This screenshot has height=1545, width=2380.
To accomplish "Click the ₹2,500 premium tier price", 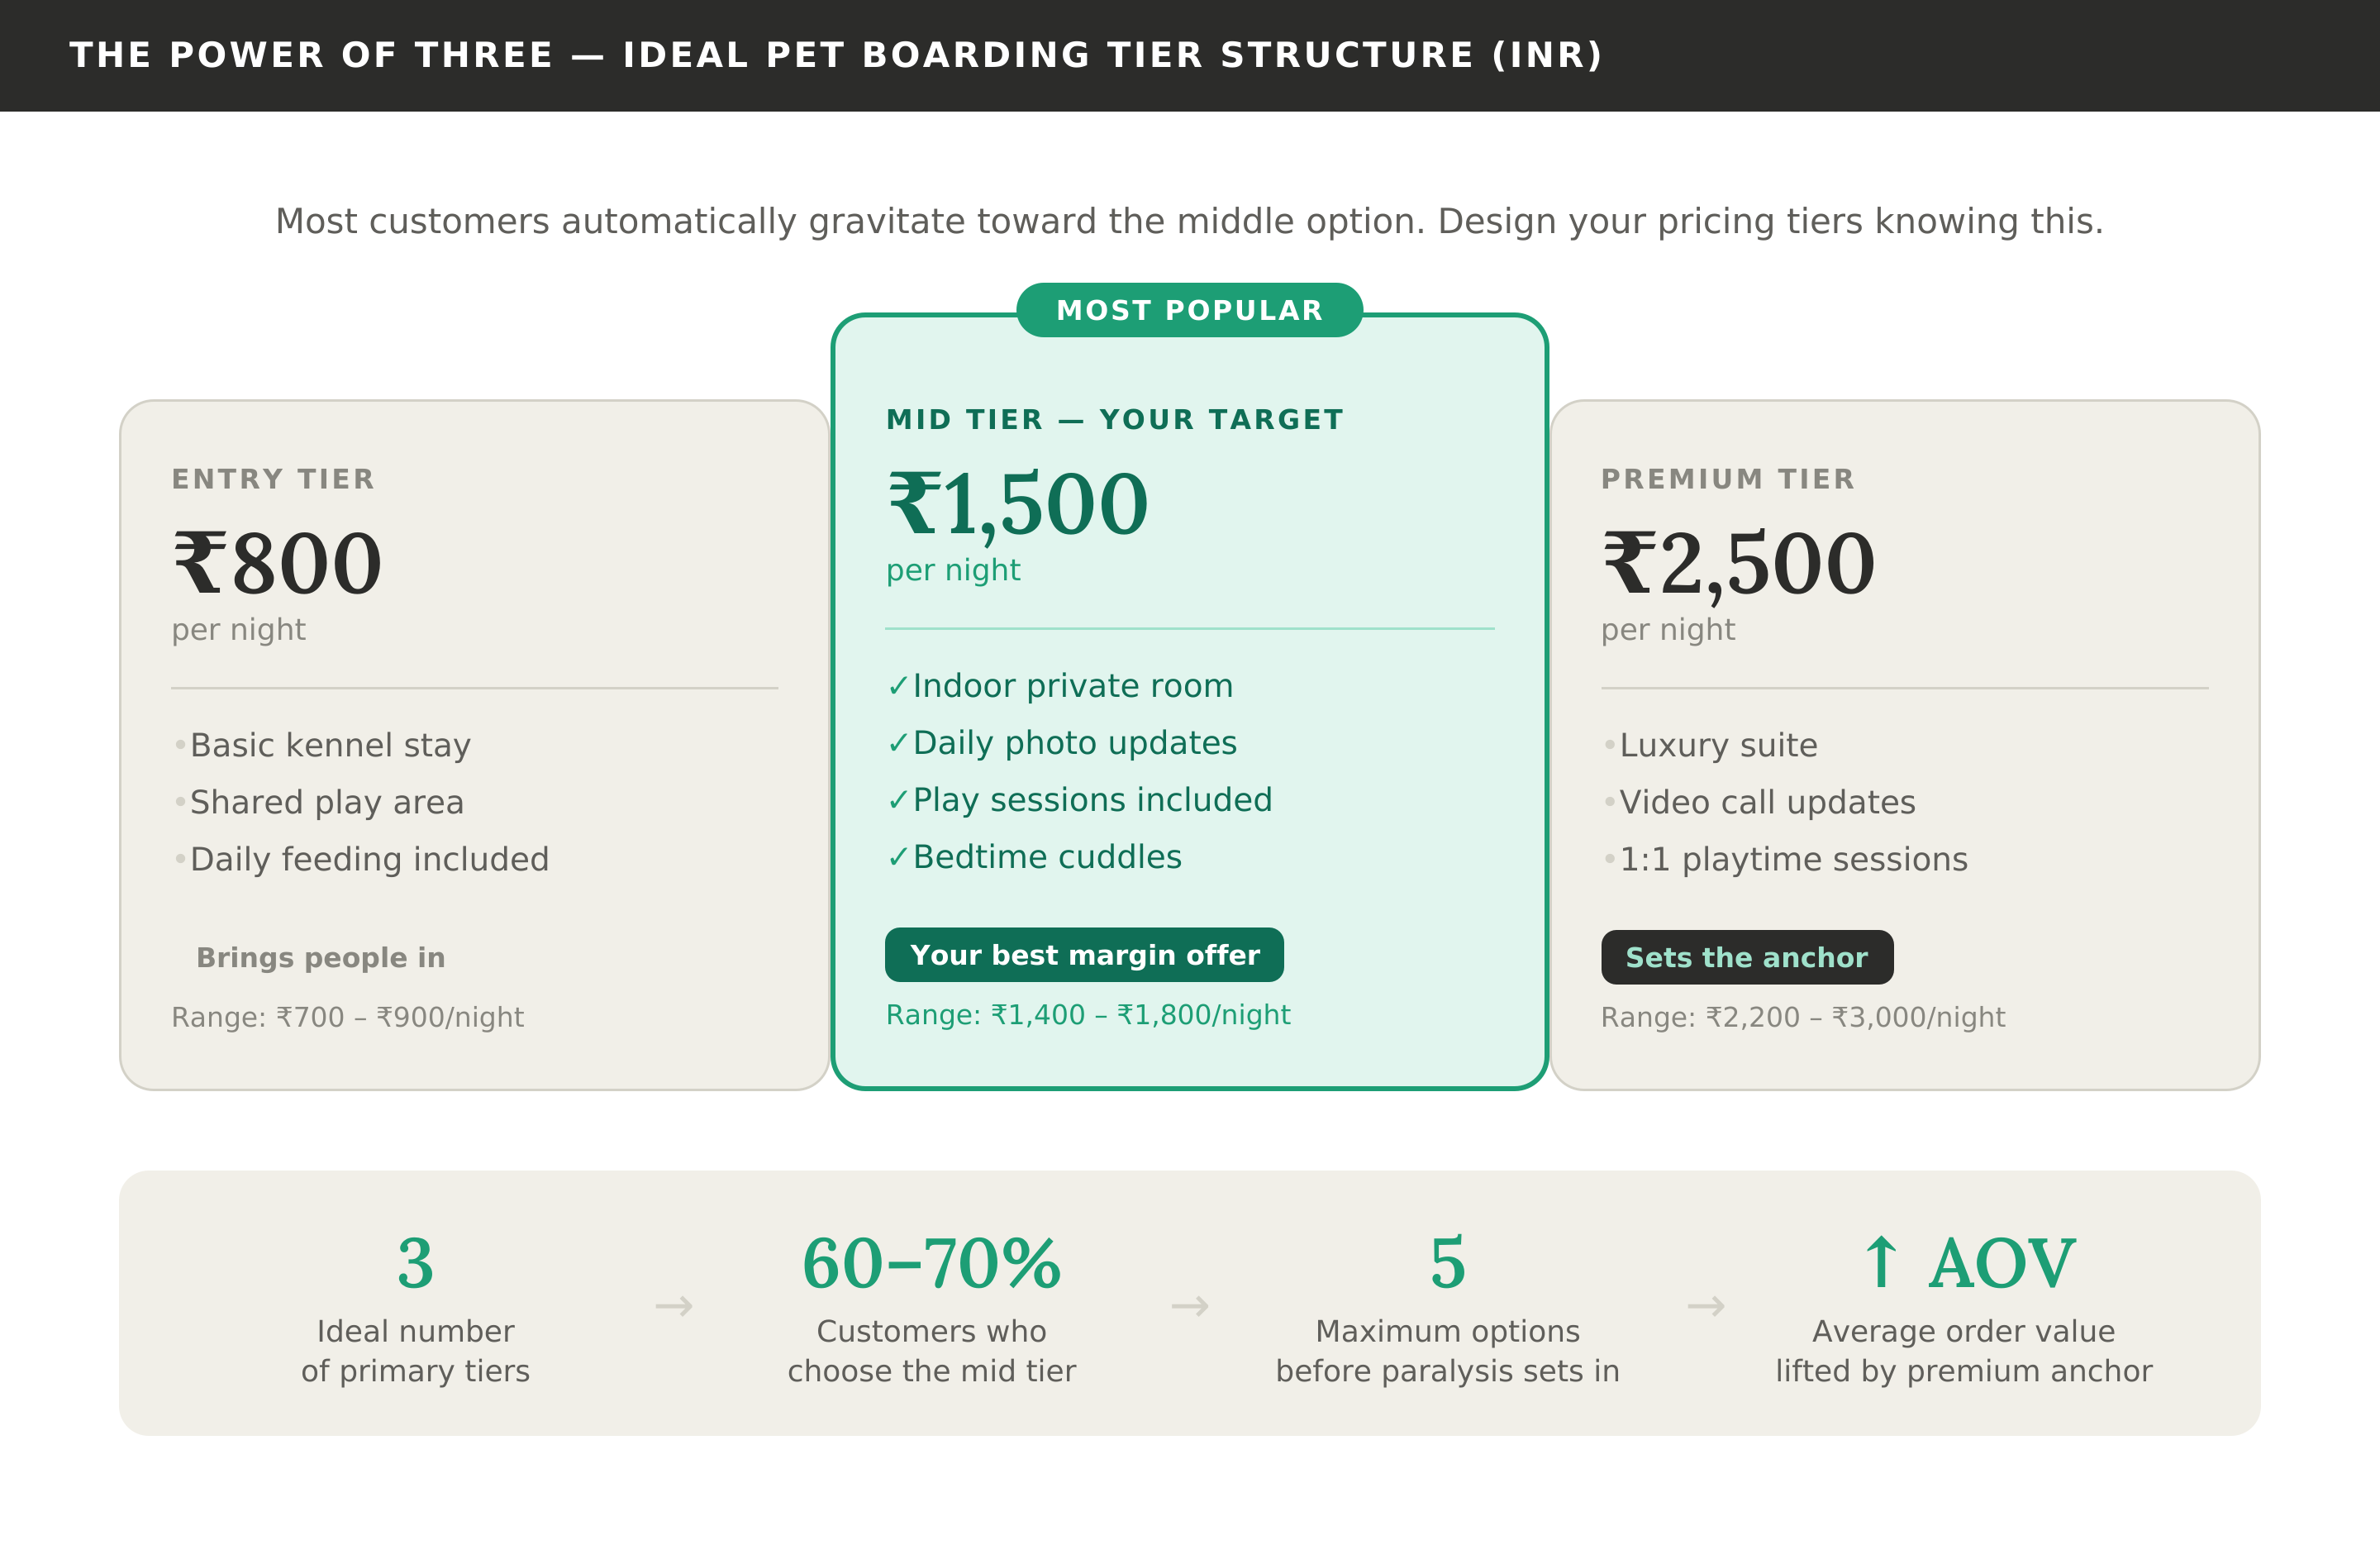I will (x=1738, y=564).
